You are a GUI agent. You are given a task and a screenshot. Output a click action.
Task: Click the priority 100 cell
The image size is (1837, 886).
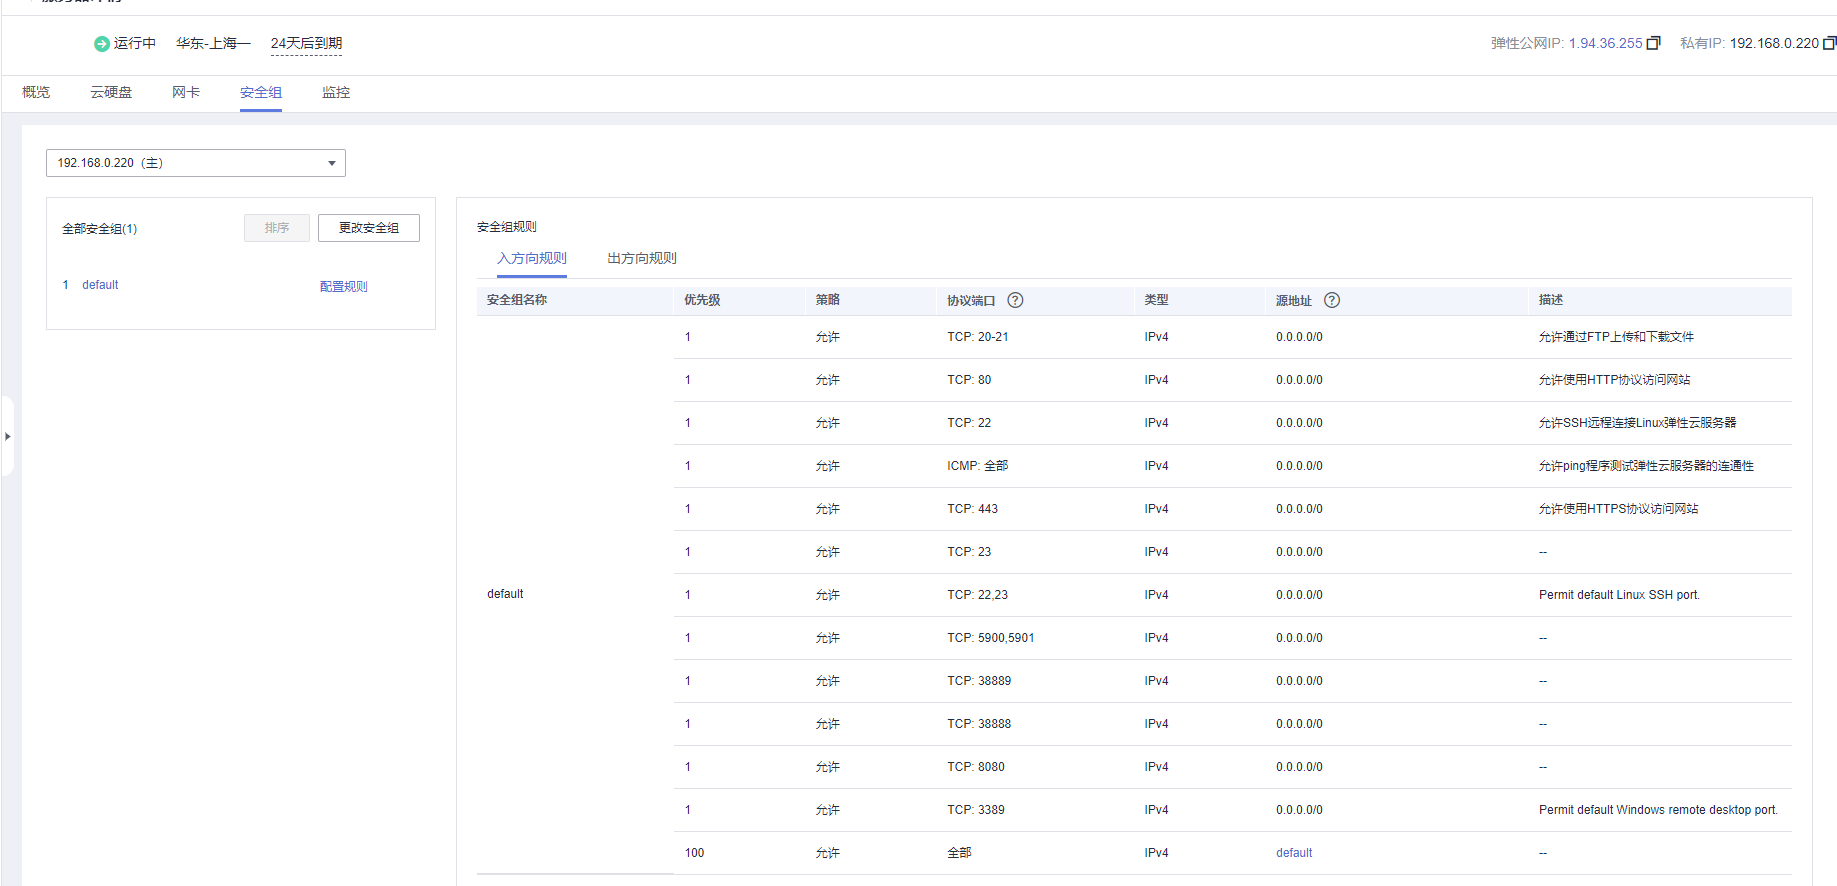tap(694, 853)
